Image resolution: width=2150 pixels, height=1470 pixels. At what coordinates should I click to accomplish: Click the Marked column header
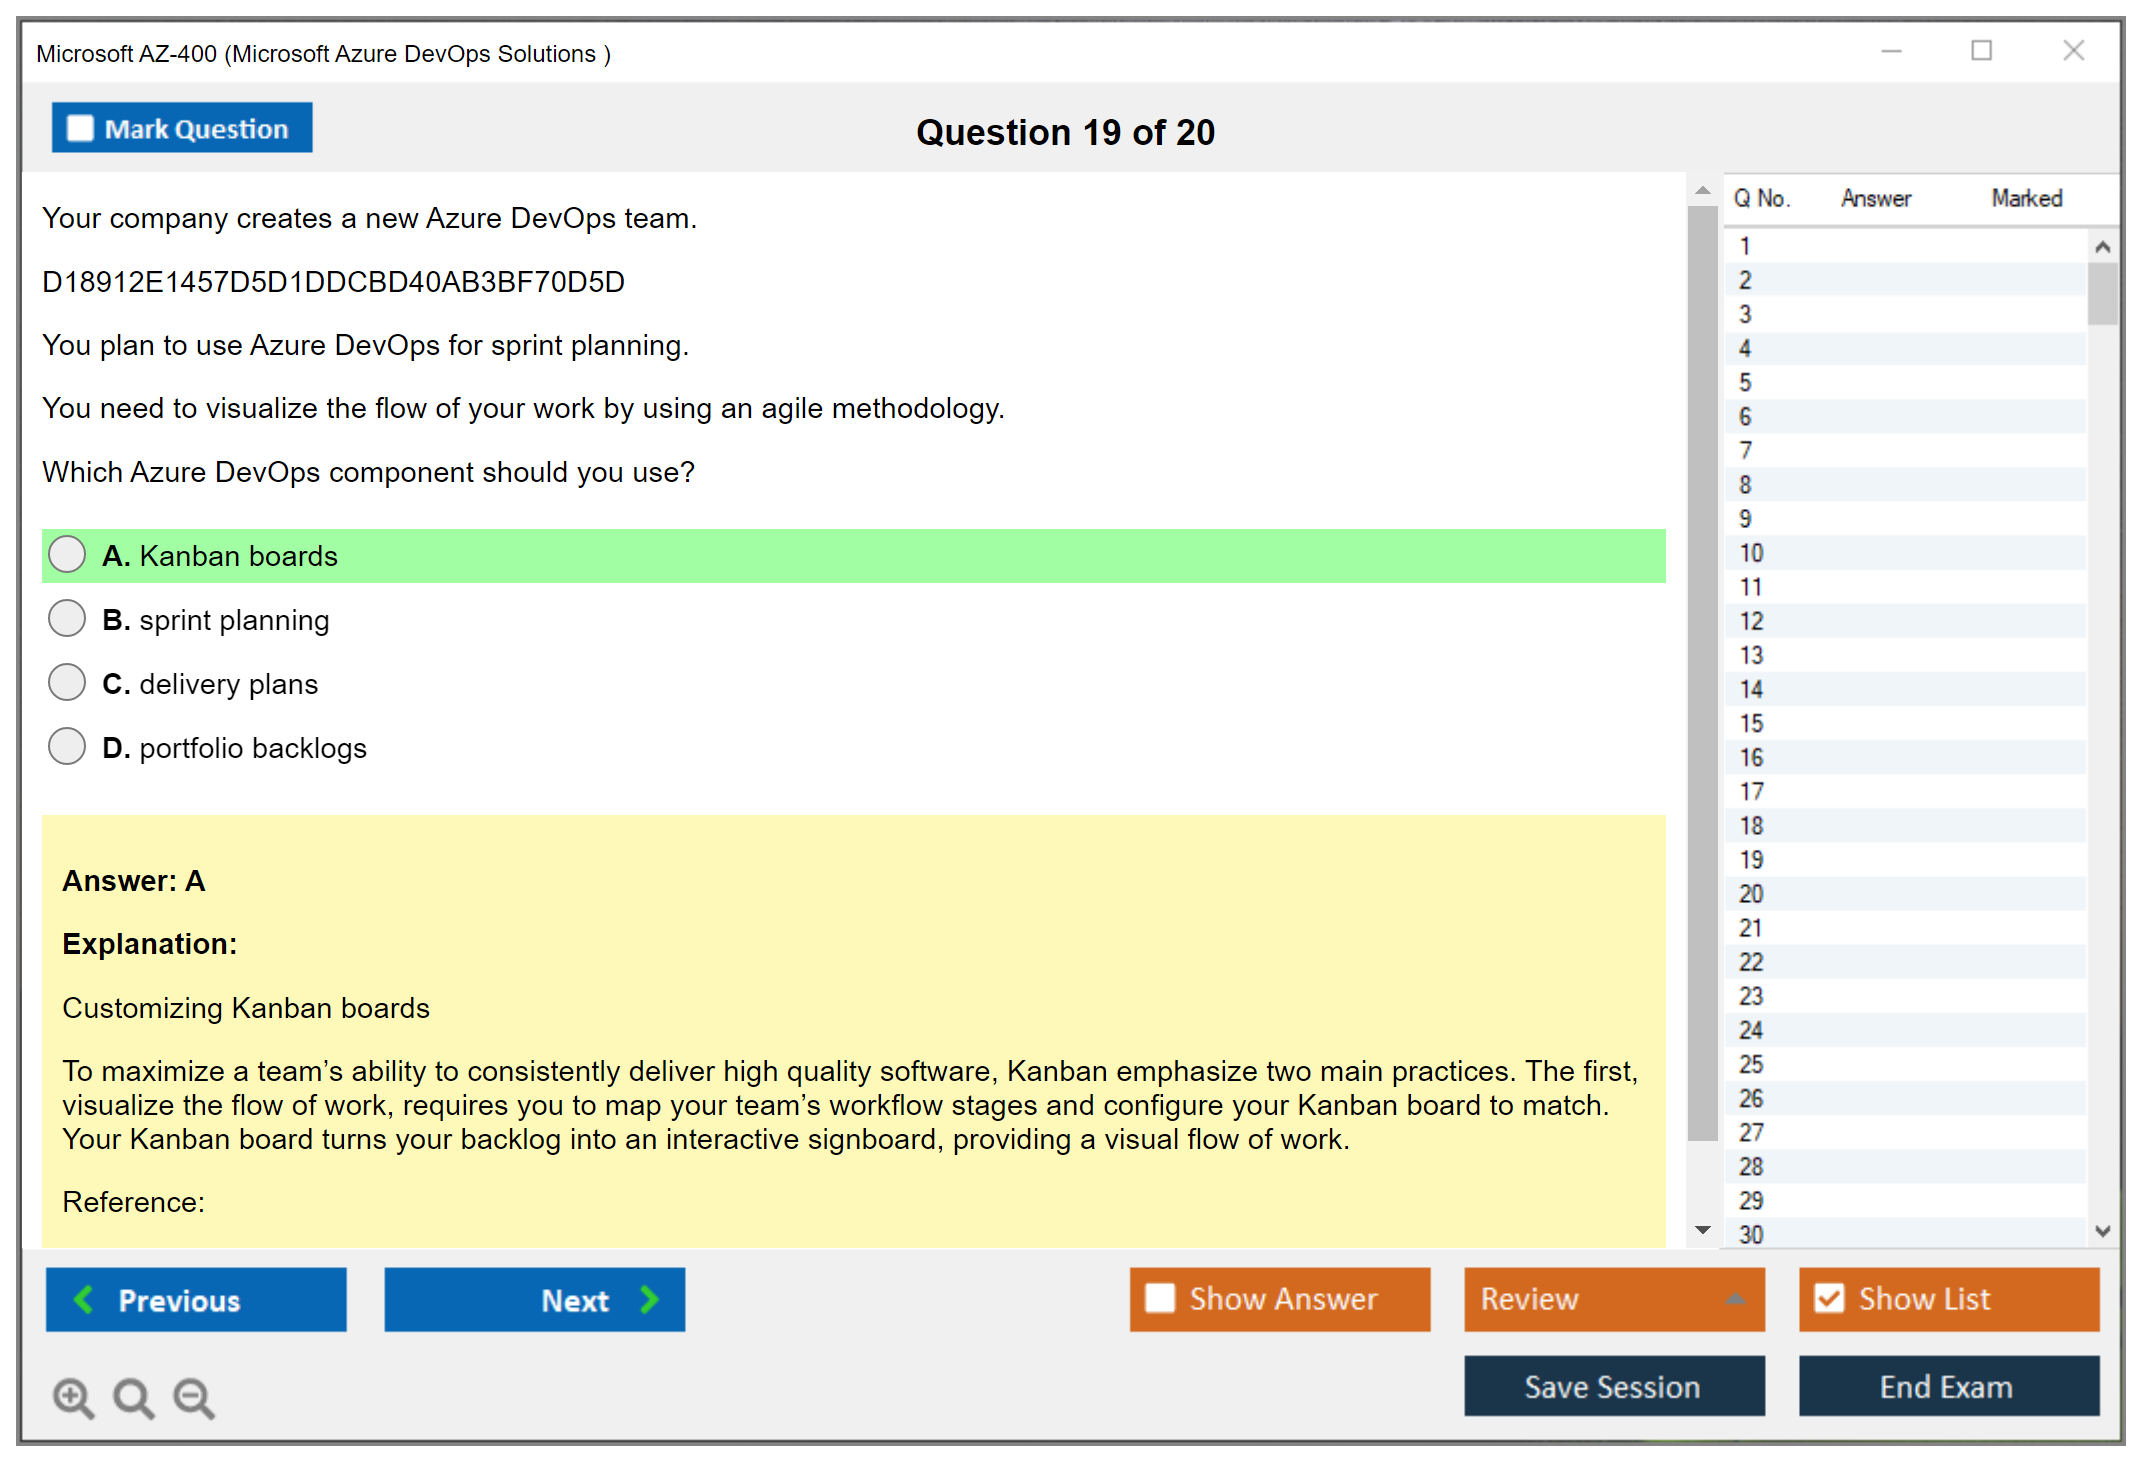2026,198
